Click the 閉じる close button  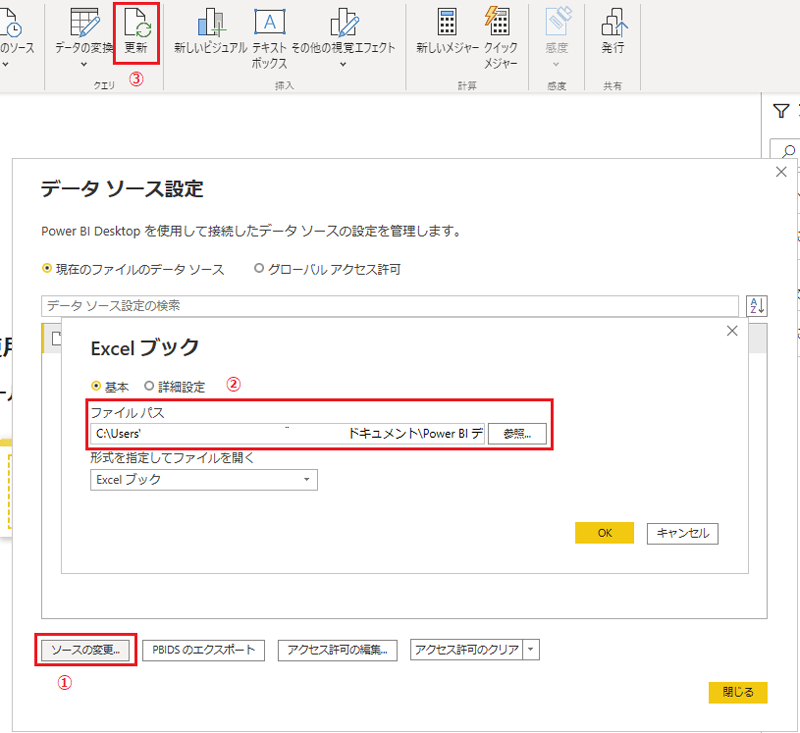pyautogui.click(x=738, y=693)
